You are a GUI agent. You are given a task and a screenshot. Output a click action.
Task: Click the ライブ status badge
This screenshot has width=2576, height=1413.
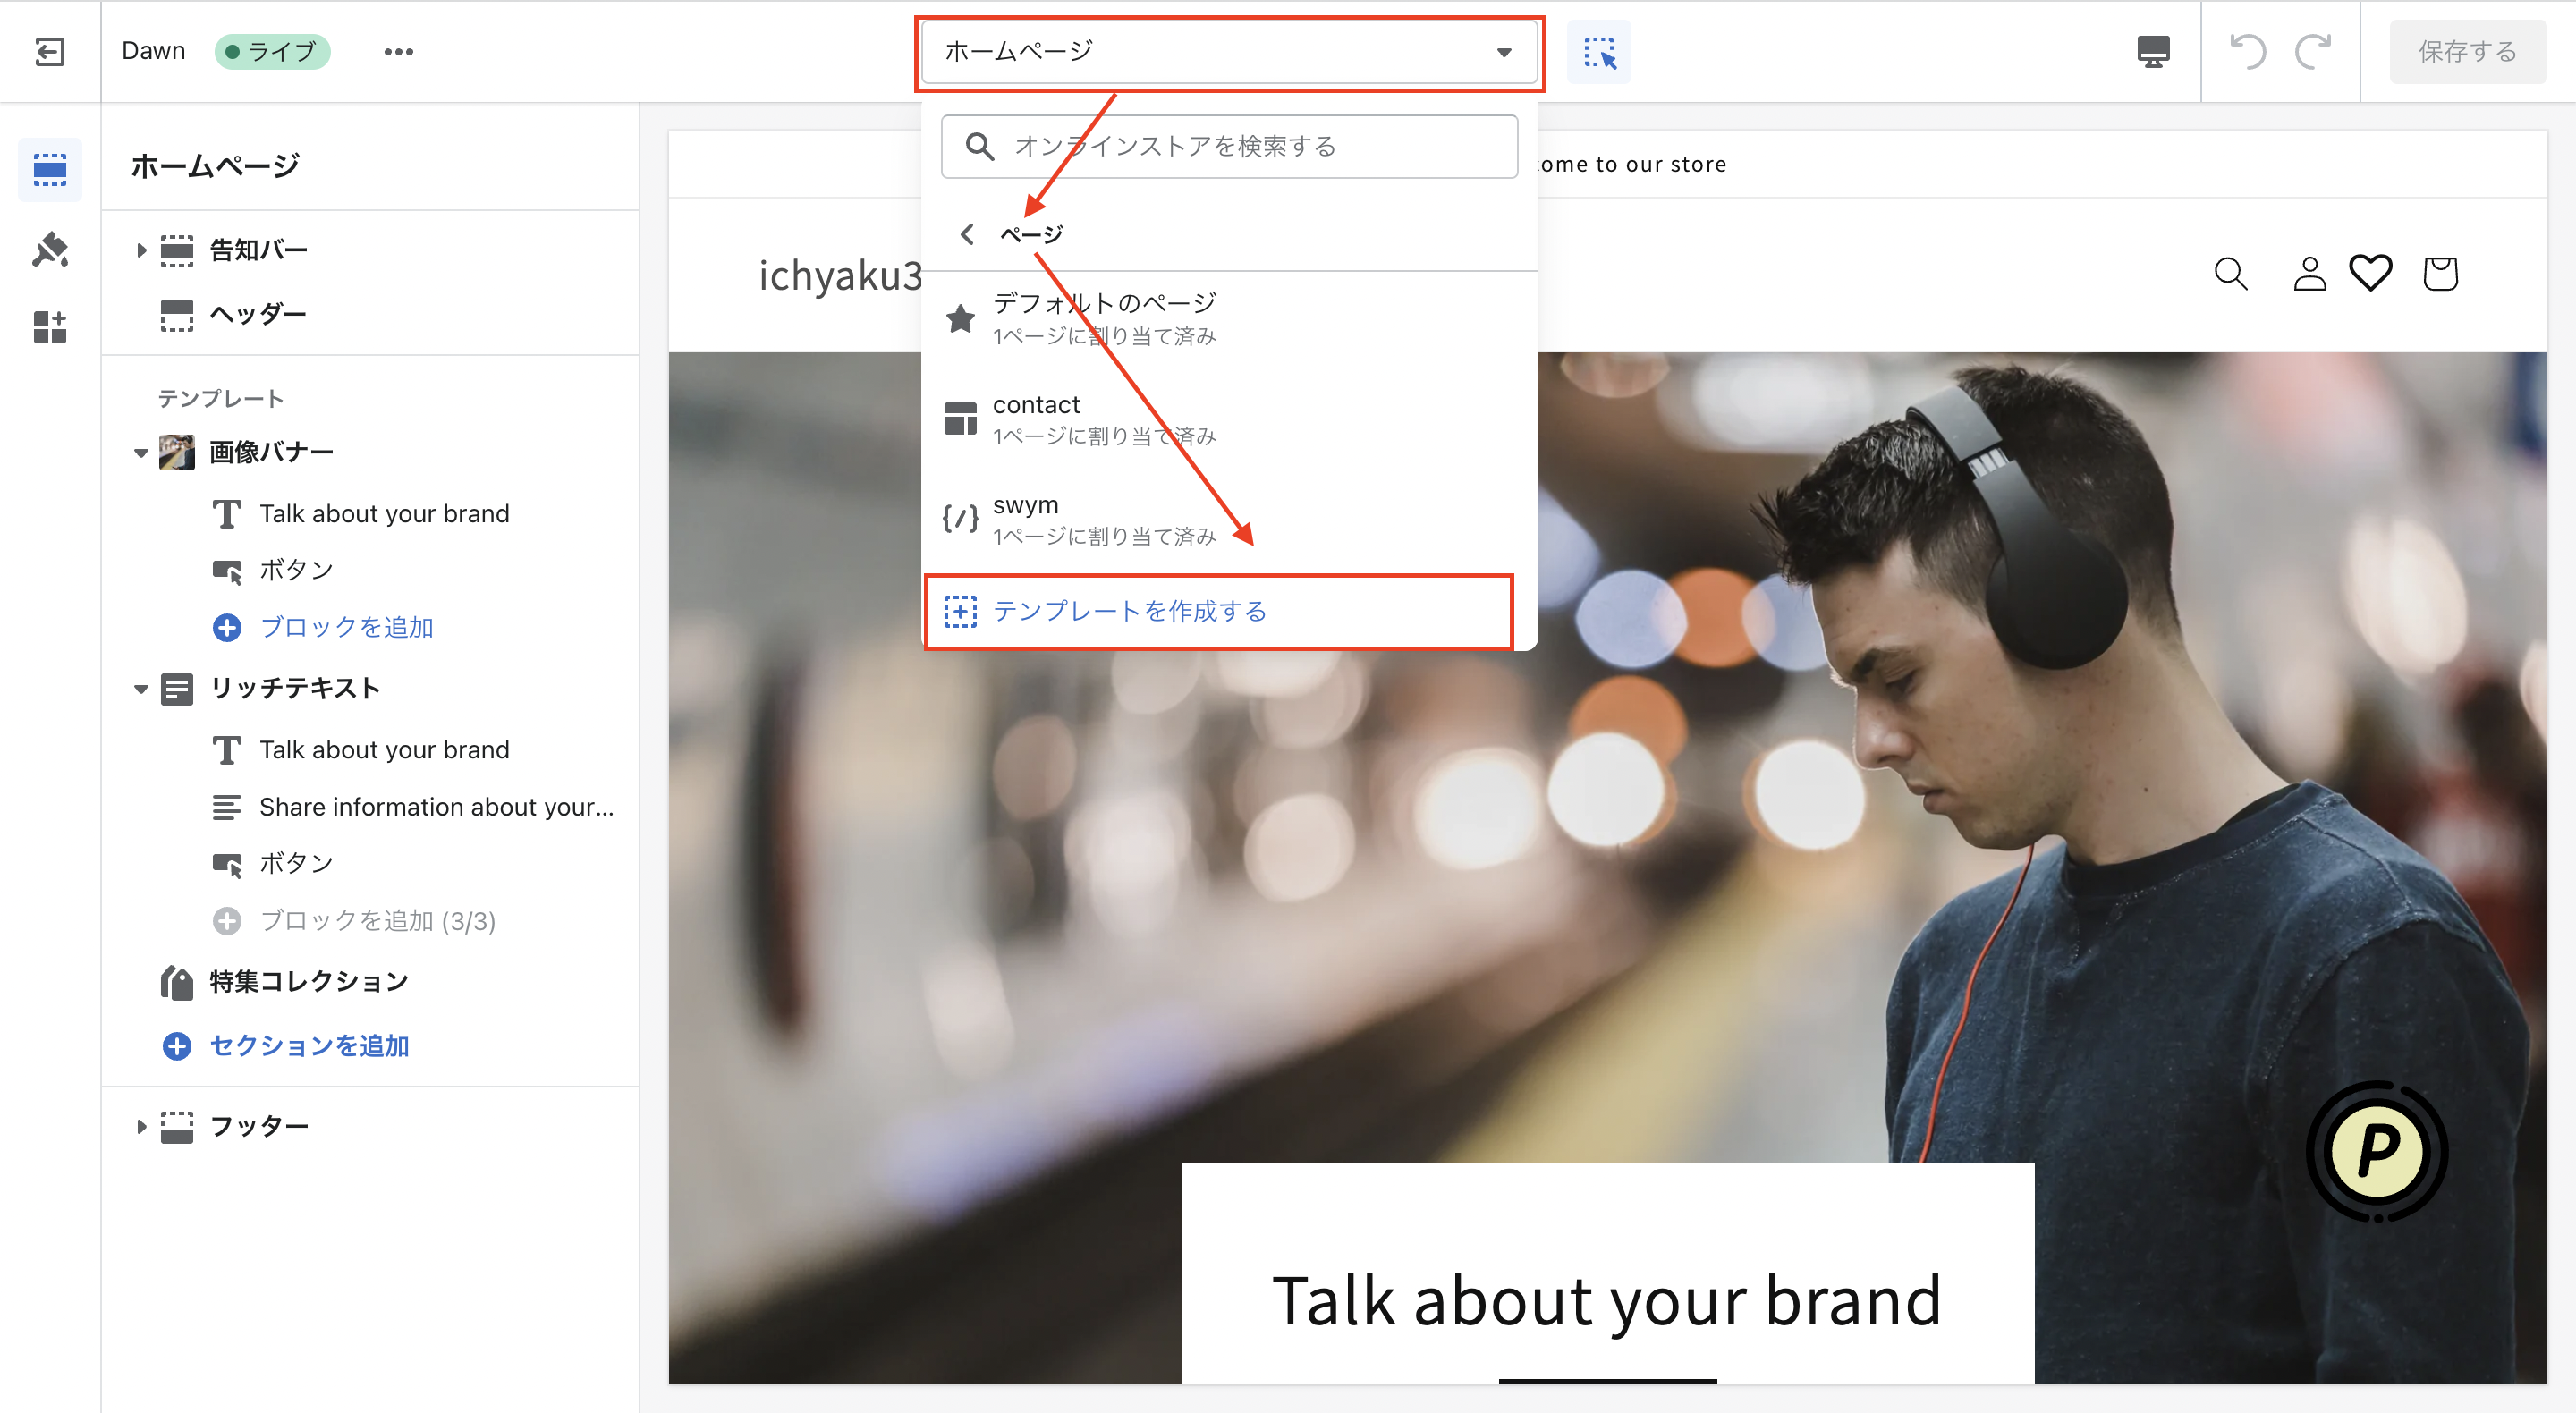click(x=272, y=51)
